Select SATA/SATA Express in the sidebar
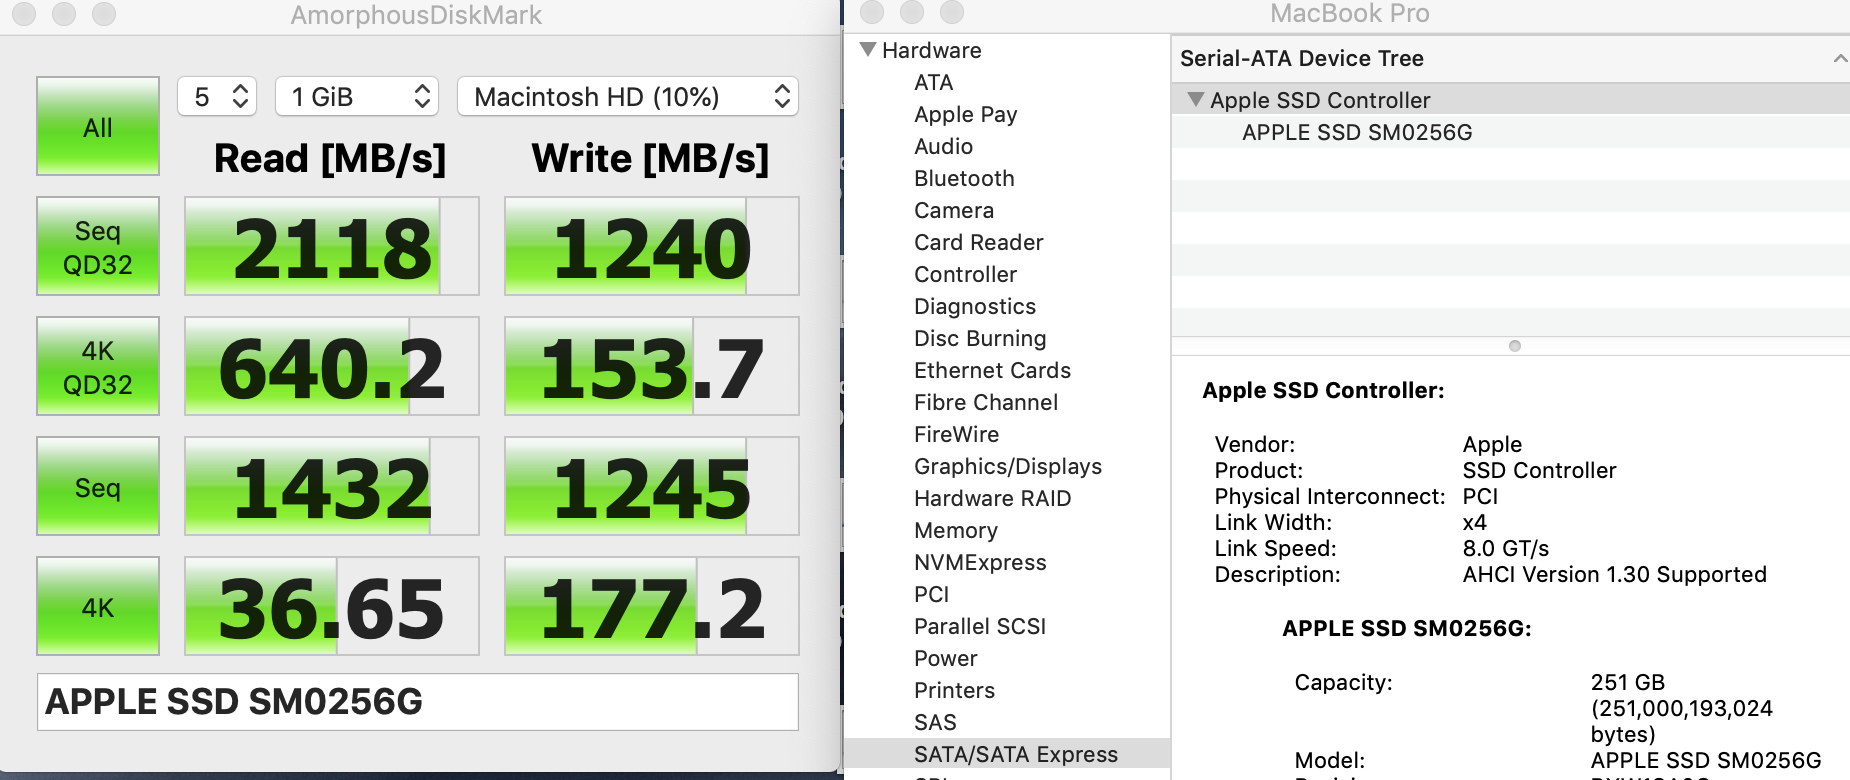Image resolution: width=1850 pixels, height=780 pixels. click(x=1016, y=754)
